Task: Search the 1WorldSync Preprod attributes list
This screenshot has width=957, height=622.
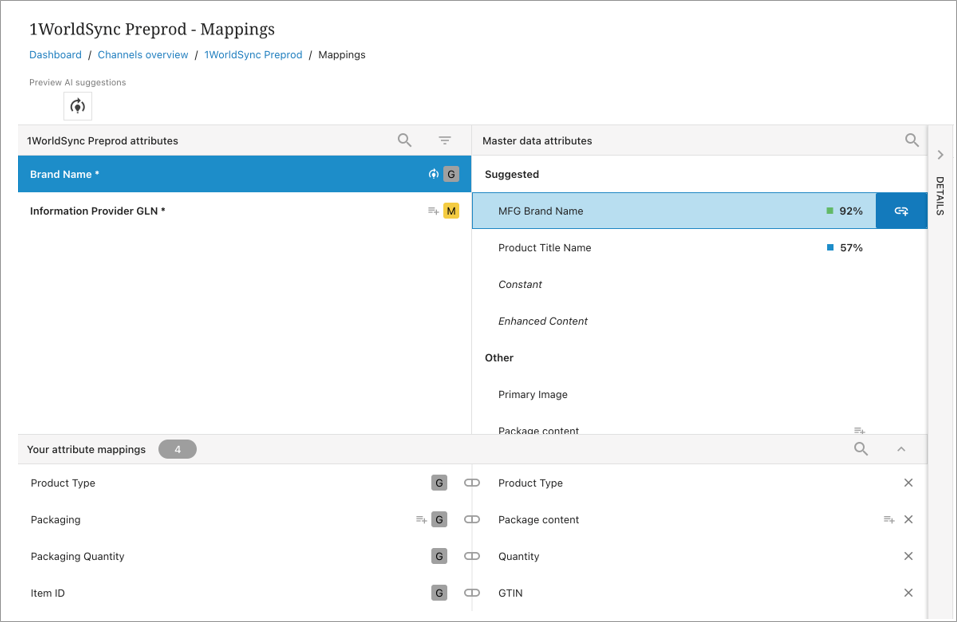Action: click(404, 141)
